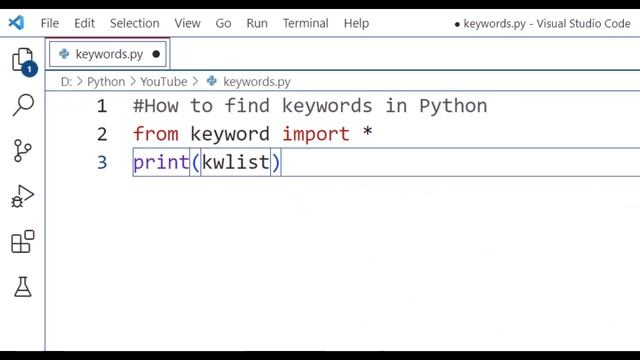The width and height of the screenshot is (640, 360).
Task: Select the keywords.py editor tab
Action: pos(108,54)
